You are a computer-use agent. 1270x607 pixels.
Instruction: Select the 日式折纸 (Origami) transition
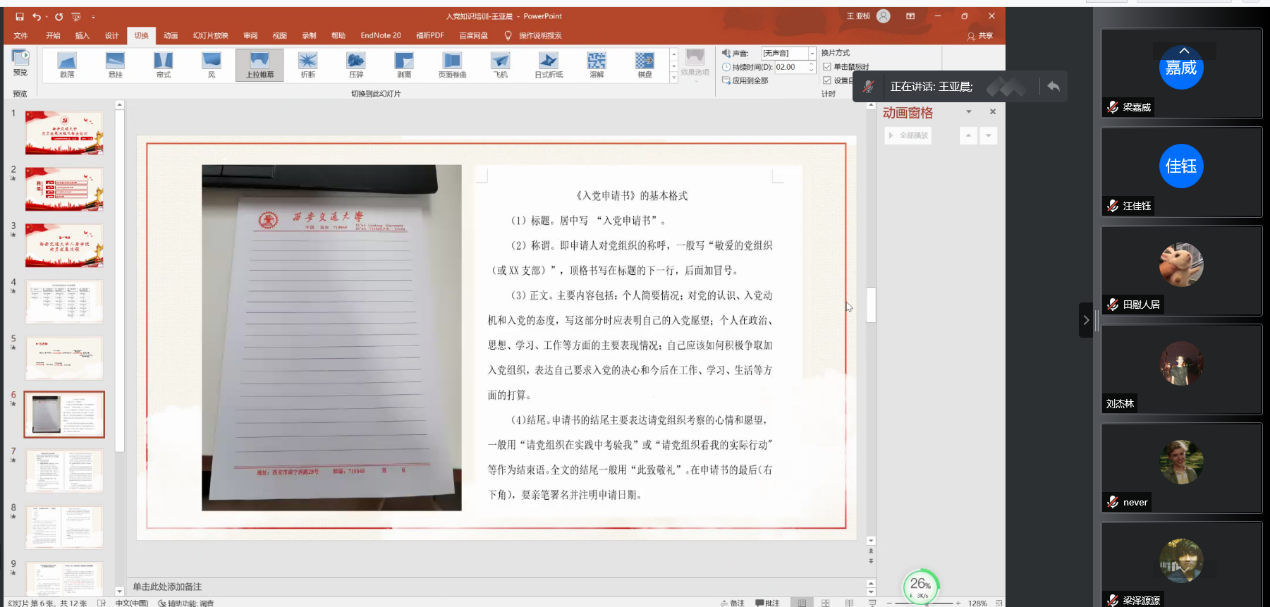(x=548, y=63)
